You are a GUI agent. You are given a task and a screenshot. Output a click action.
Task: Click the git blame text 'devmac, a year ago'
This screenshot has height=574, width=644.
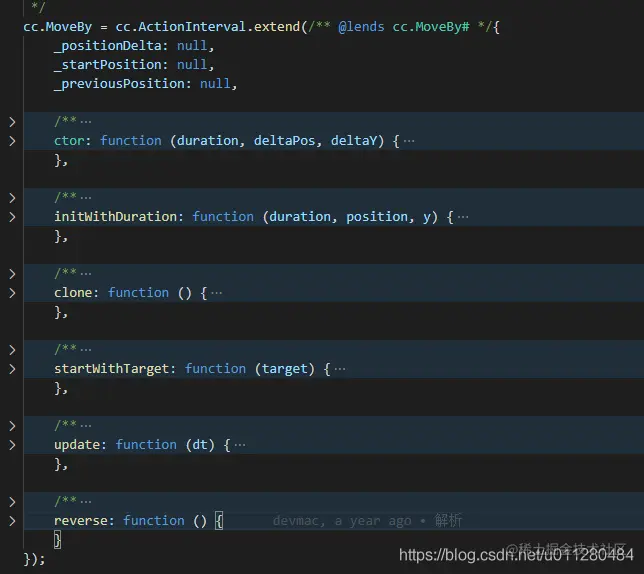click(x=342, y=521)
